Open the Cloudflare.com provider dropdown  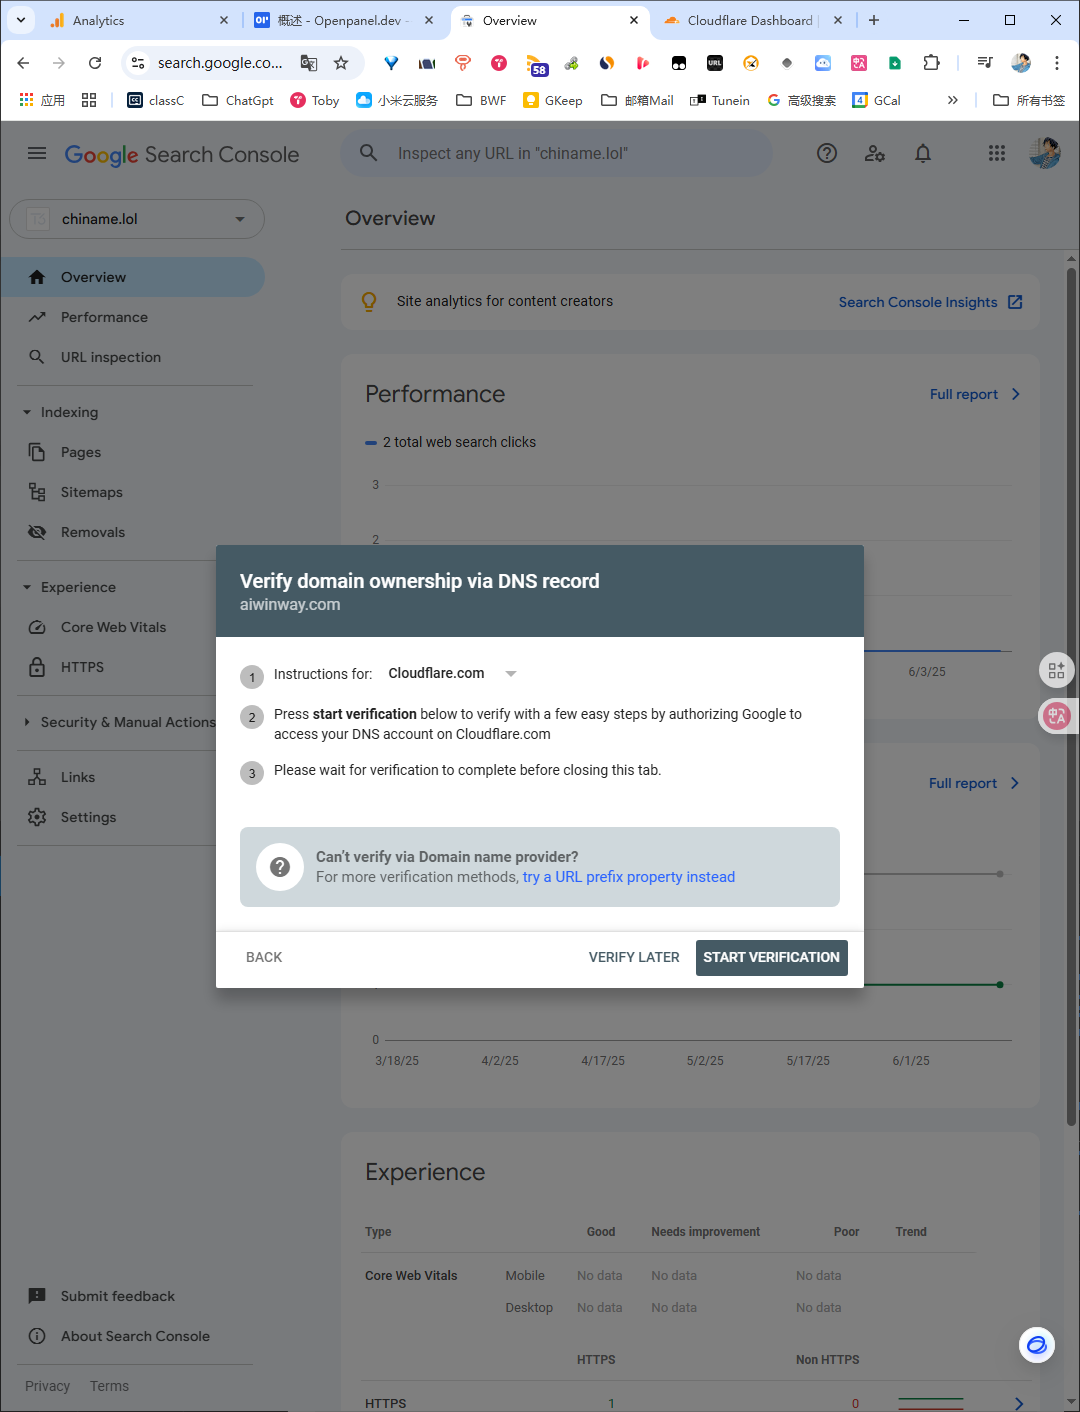452,674
